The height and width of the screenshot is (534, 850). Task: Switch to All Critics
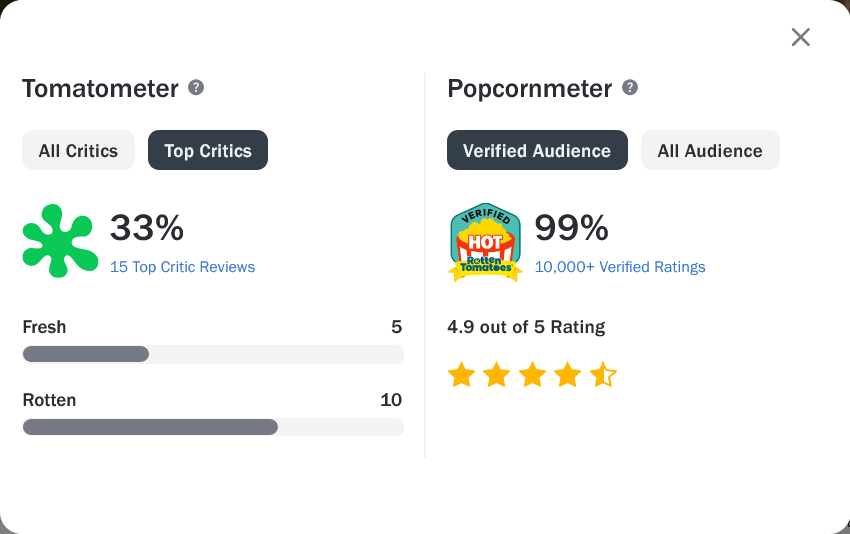(78, 151)
